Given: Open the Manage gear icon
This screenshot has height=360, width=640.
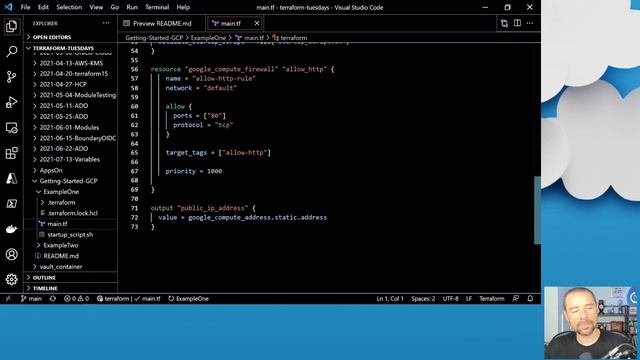Looking at the screenshot, I should tap(11, 279).
